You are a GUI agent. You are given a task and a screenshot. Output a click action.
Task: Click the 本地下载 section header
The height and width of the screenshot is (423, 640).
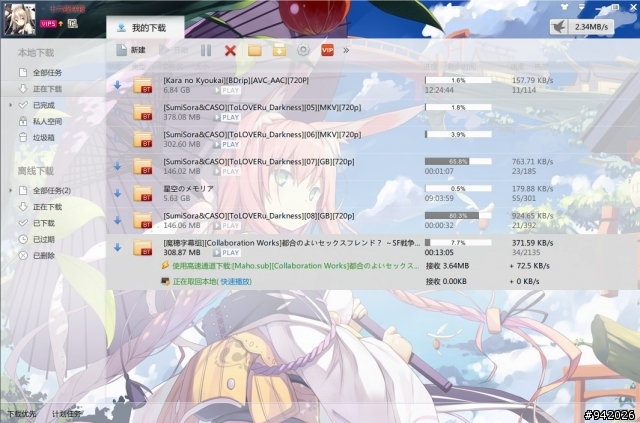[x=36, y=53]
